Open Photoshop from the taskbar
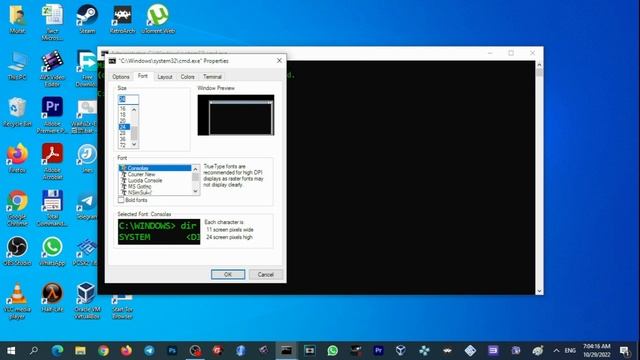Image resolution: width=640 pixels, height=360 pixels. pyautogui.click(x=172, y=351)
